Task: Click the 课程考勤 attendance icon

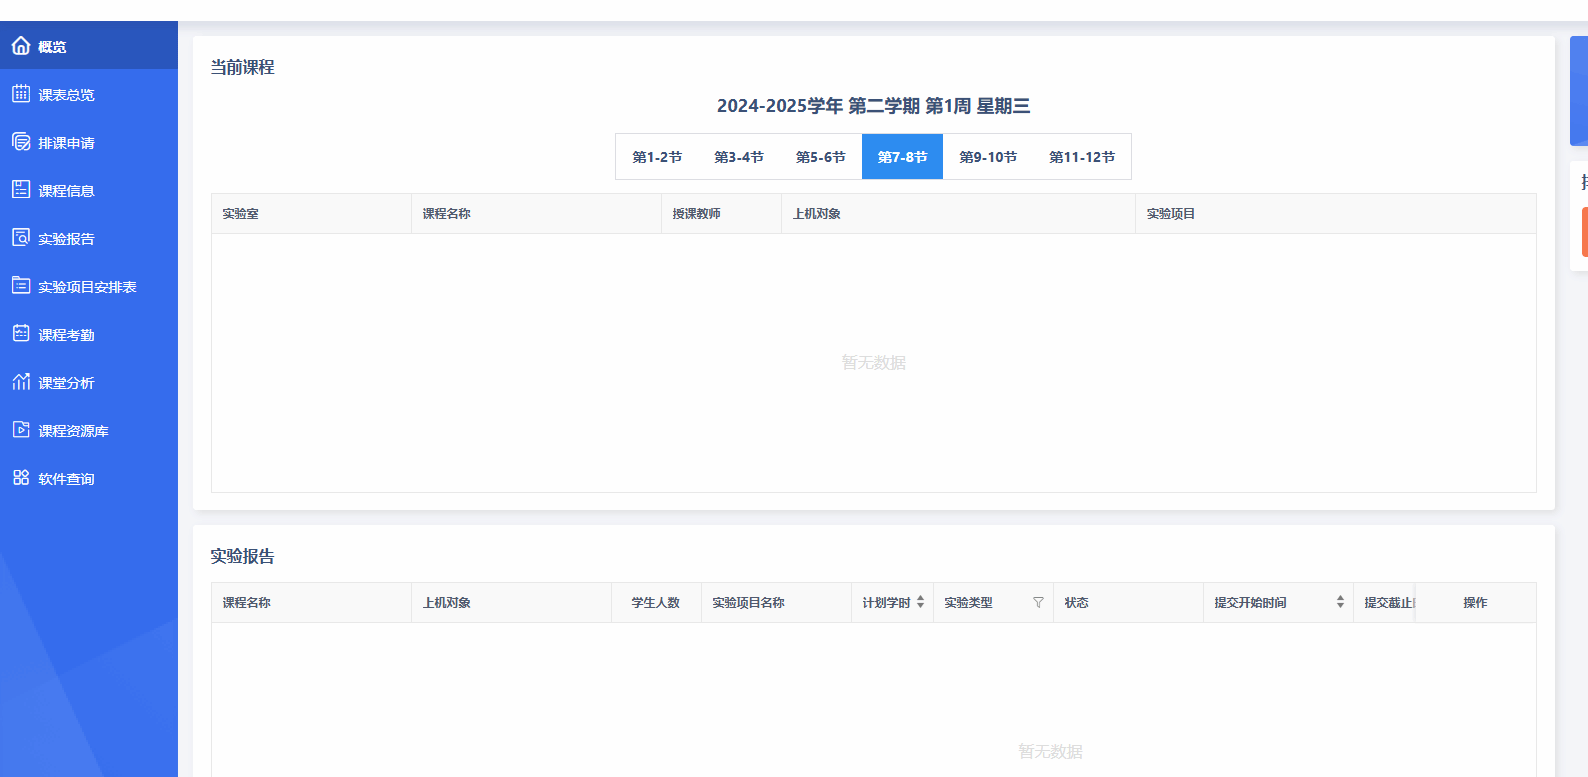Action: 21,334
